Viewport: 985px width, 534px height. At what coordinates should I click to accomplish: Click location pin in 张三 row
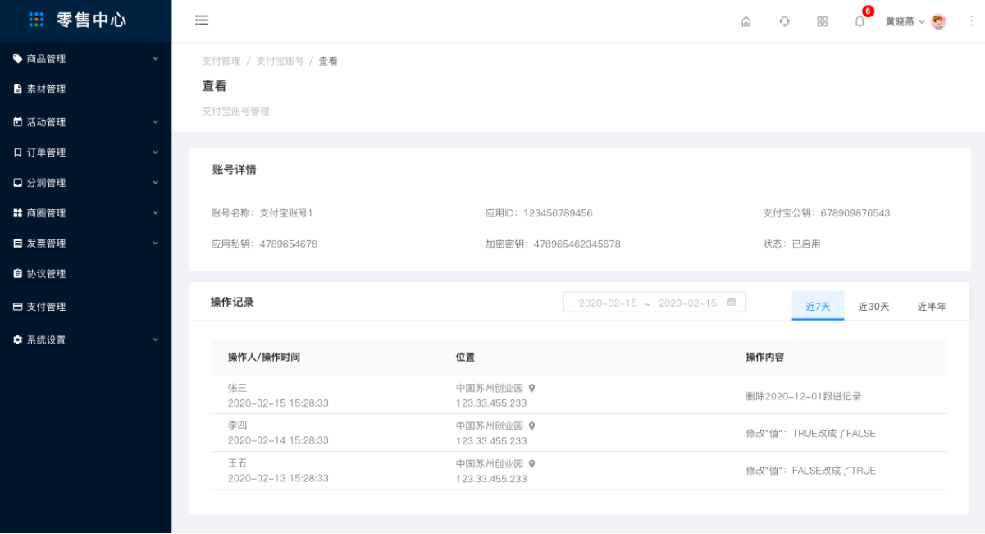(532, 388)
